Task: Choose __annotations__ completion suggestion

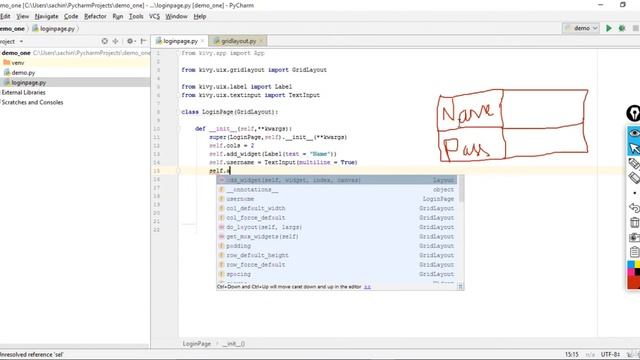Action: click(337, 189)
